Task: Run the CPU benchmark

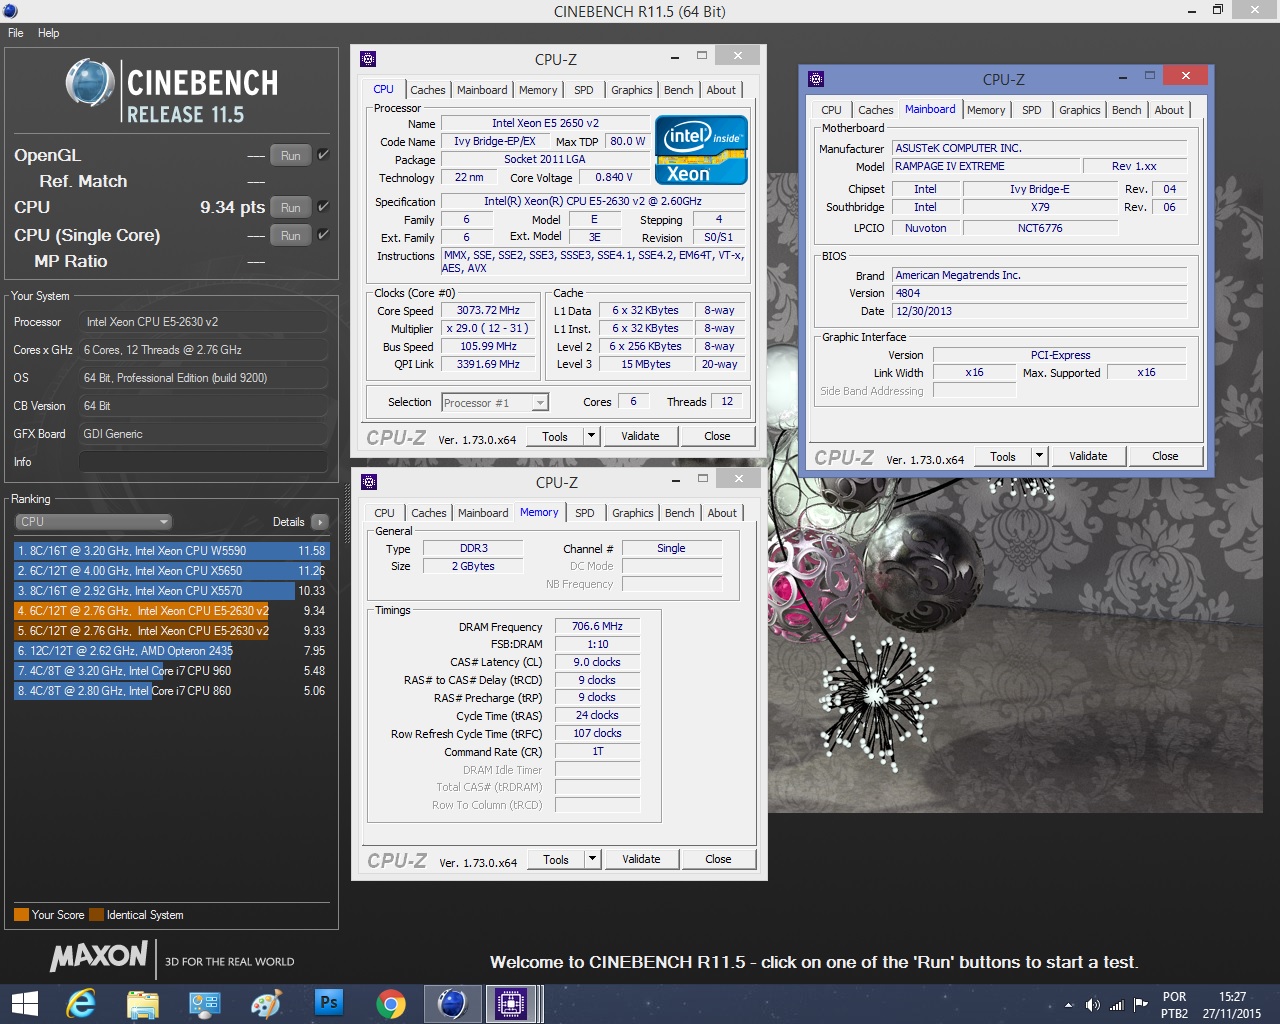Action: coord(291,207)
